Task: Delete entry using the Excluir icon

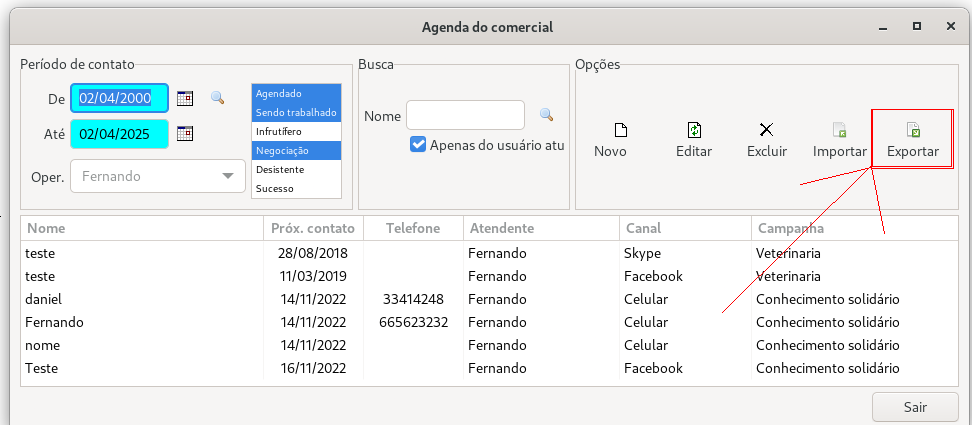Action: (x=767, y=129)
